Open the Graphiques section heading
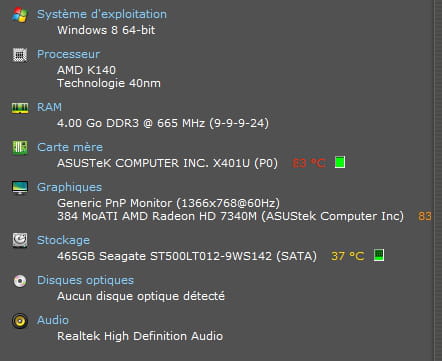442x361 pixels. 69,187
